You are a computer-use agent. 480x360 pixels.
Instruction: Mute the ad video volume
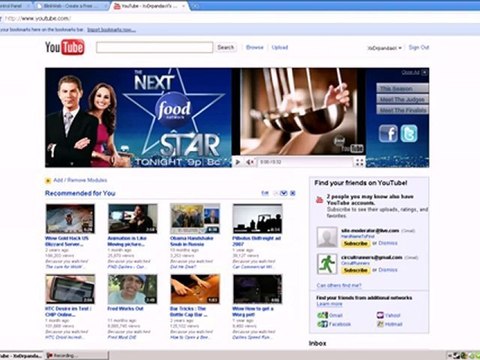click(250, 162)
